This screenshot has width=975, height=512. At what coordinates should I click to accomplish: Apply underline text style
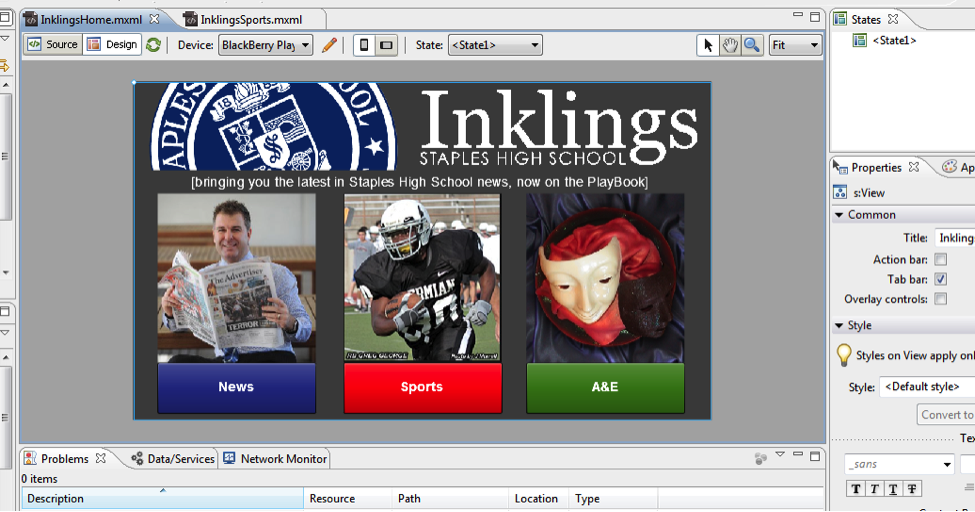(893, 488)
